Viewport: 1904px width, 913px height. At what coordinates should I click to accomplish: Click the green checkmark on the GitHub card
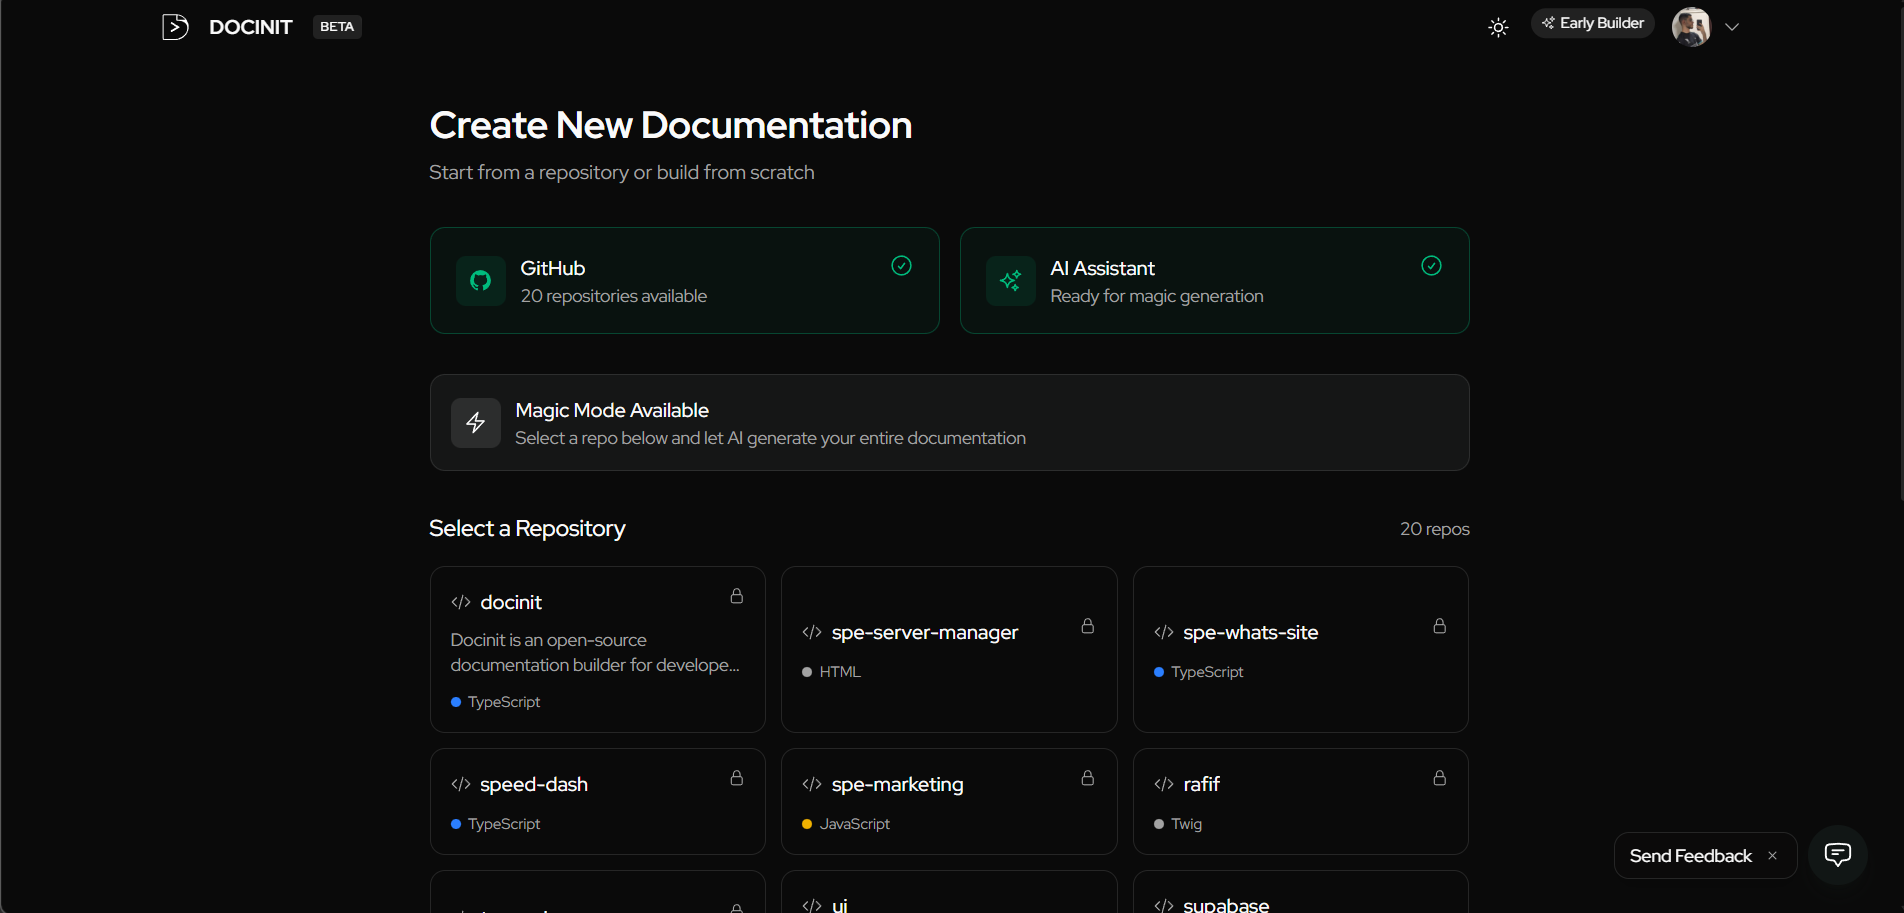tap(901, 265)
